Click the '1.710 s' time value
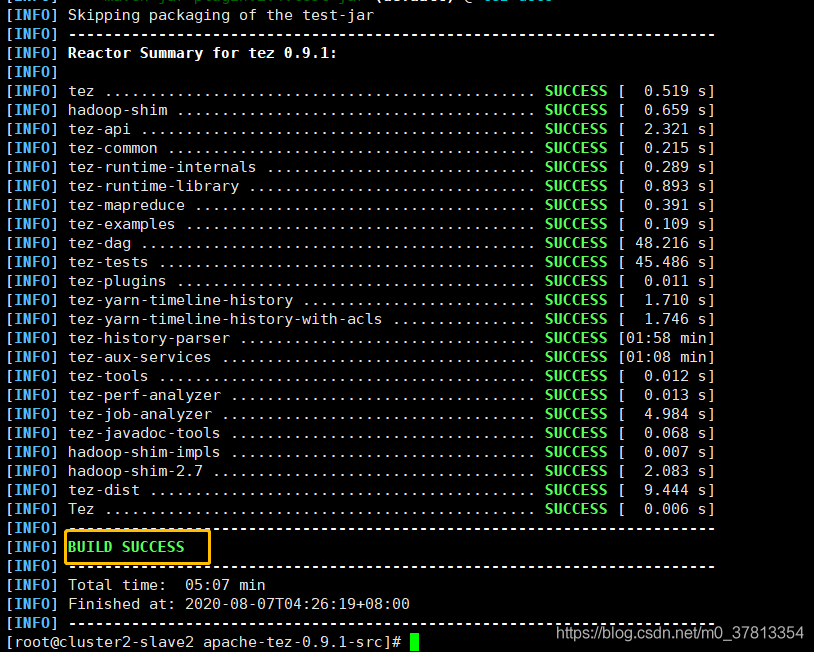The height and width of the screenshot is (652, 814). click(675, 300)
